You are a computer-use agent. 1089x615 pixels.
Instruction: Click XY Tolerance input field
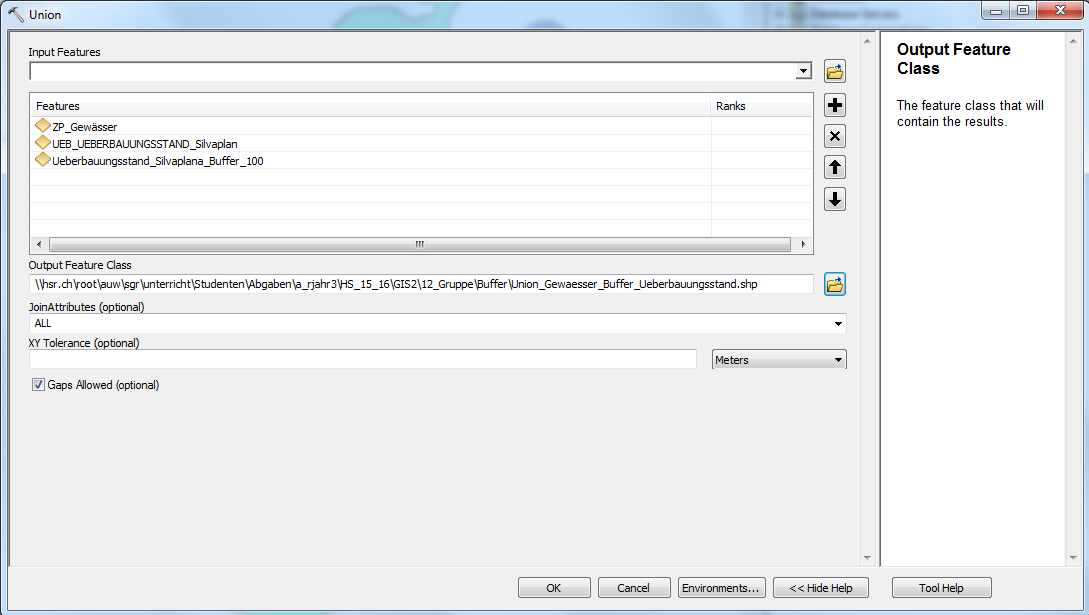click(x=363, y=360)
